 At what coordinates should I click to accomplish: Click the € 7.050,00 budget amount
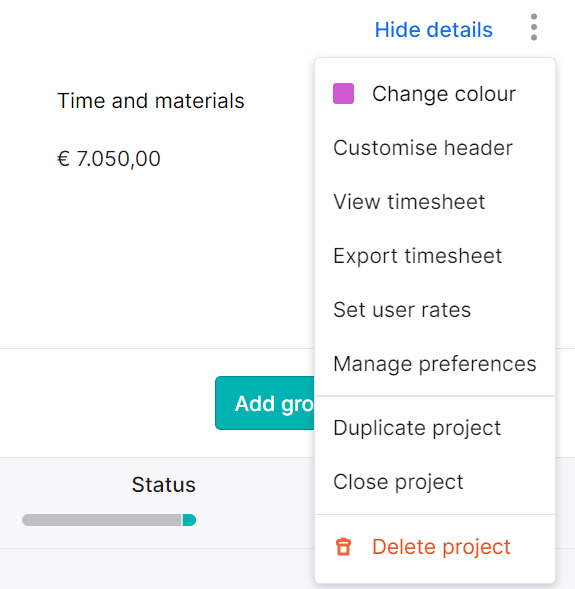(x=109, y=159)
